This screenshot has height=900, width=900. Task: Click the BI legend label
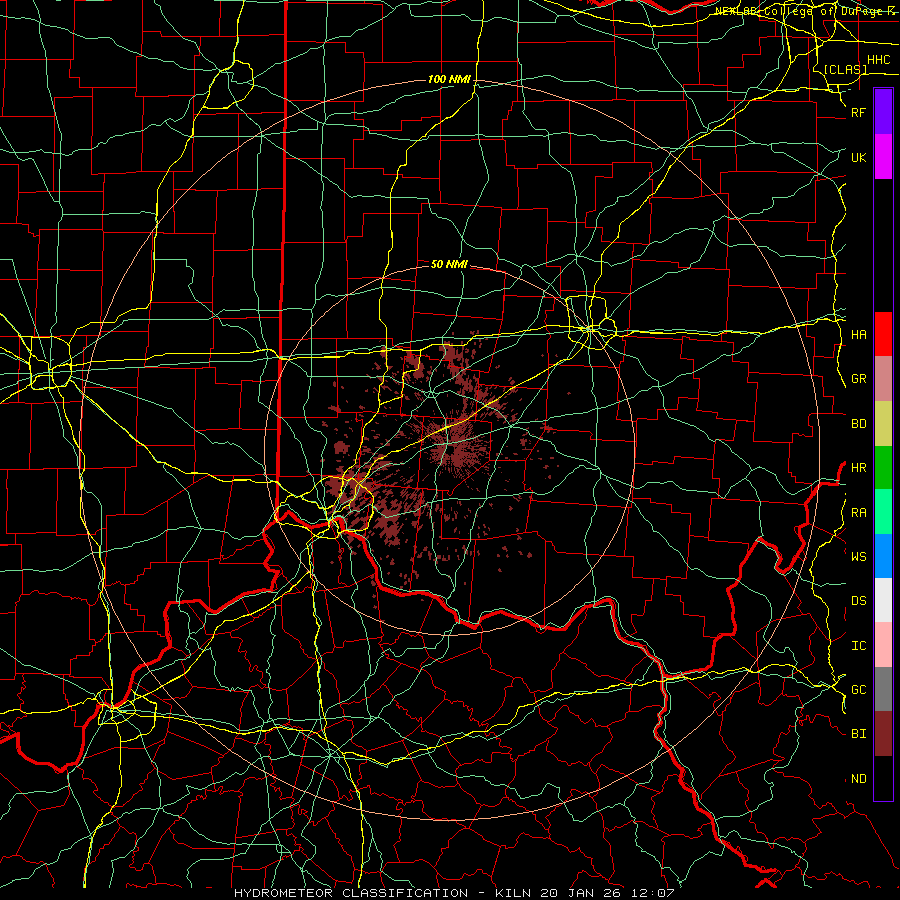pos(858,734)
